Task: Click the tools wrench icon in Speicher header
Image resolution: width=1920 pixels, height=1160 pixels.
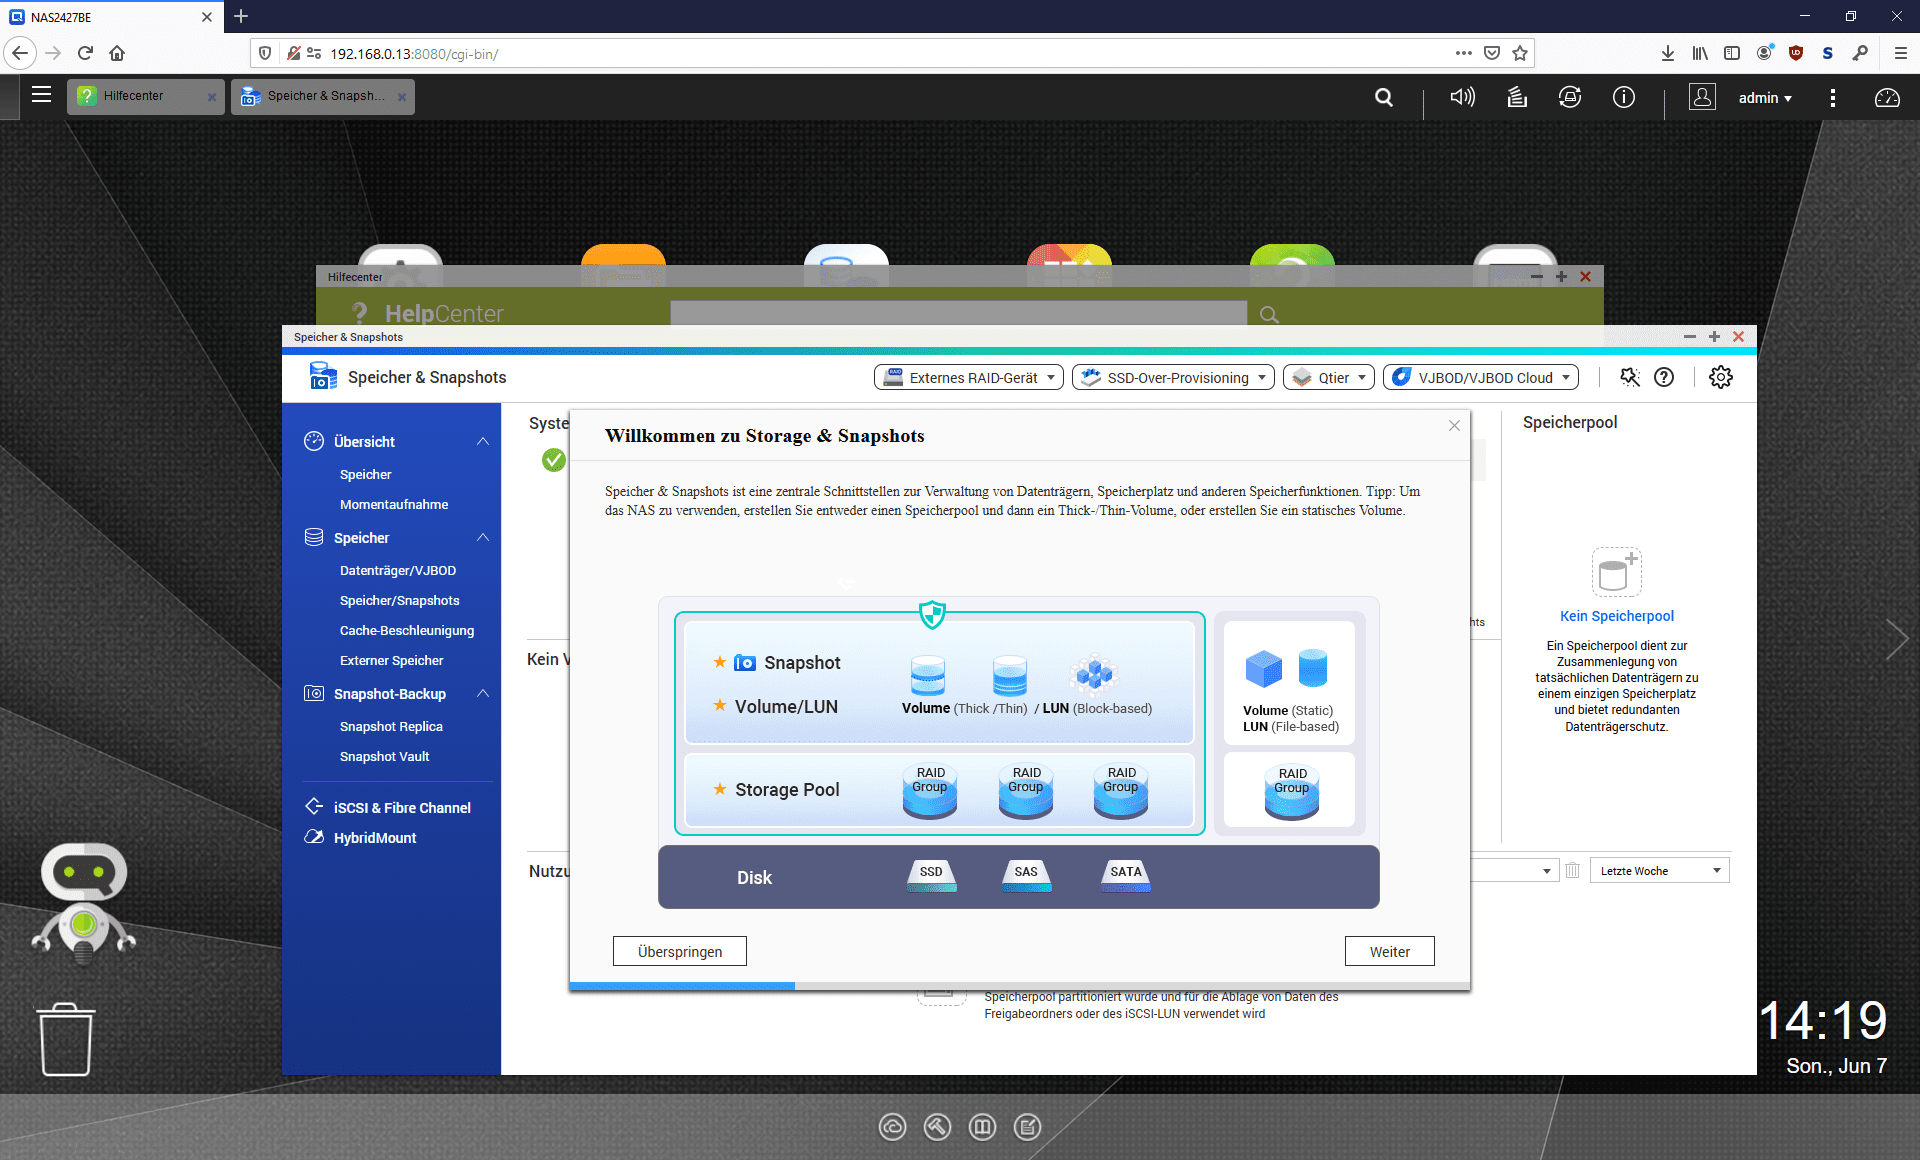Action: pos(1630,377)
